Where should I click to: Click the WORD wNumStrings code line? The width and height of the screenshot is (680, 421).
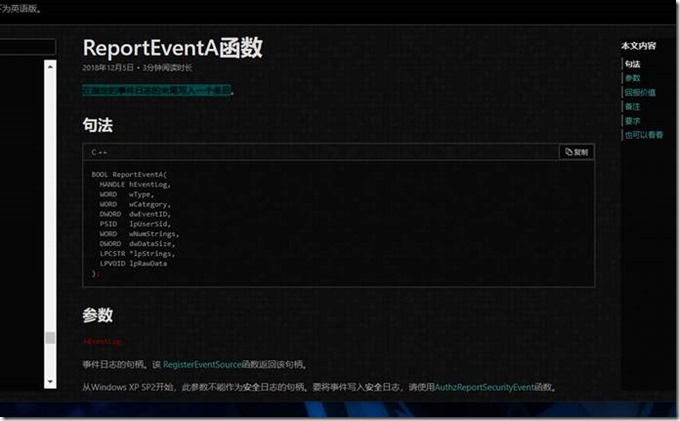click(139, 234)
